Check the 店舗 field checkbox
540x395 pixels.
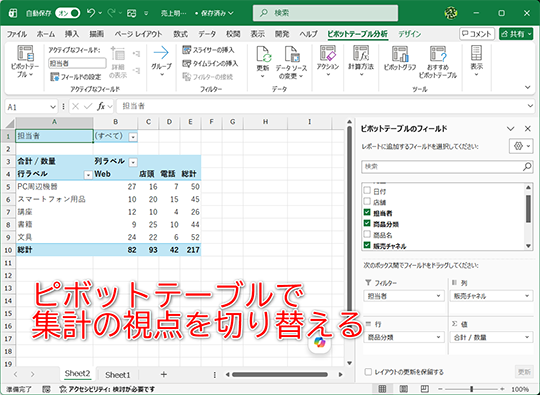point(367,201)
